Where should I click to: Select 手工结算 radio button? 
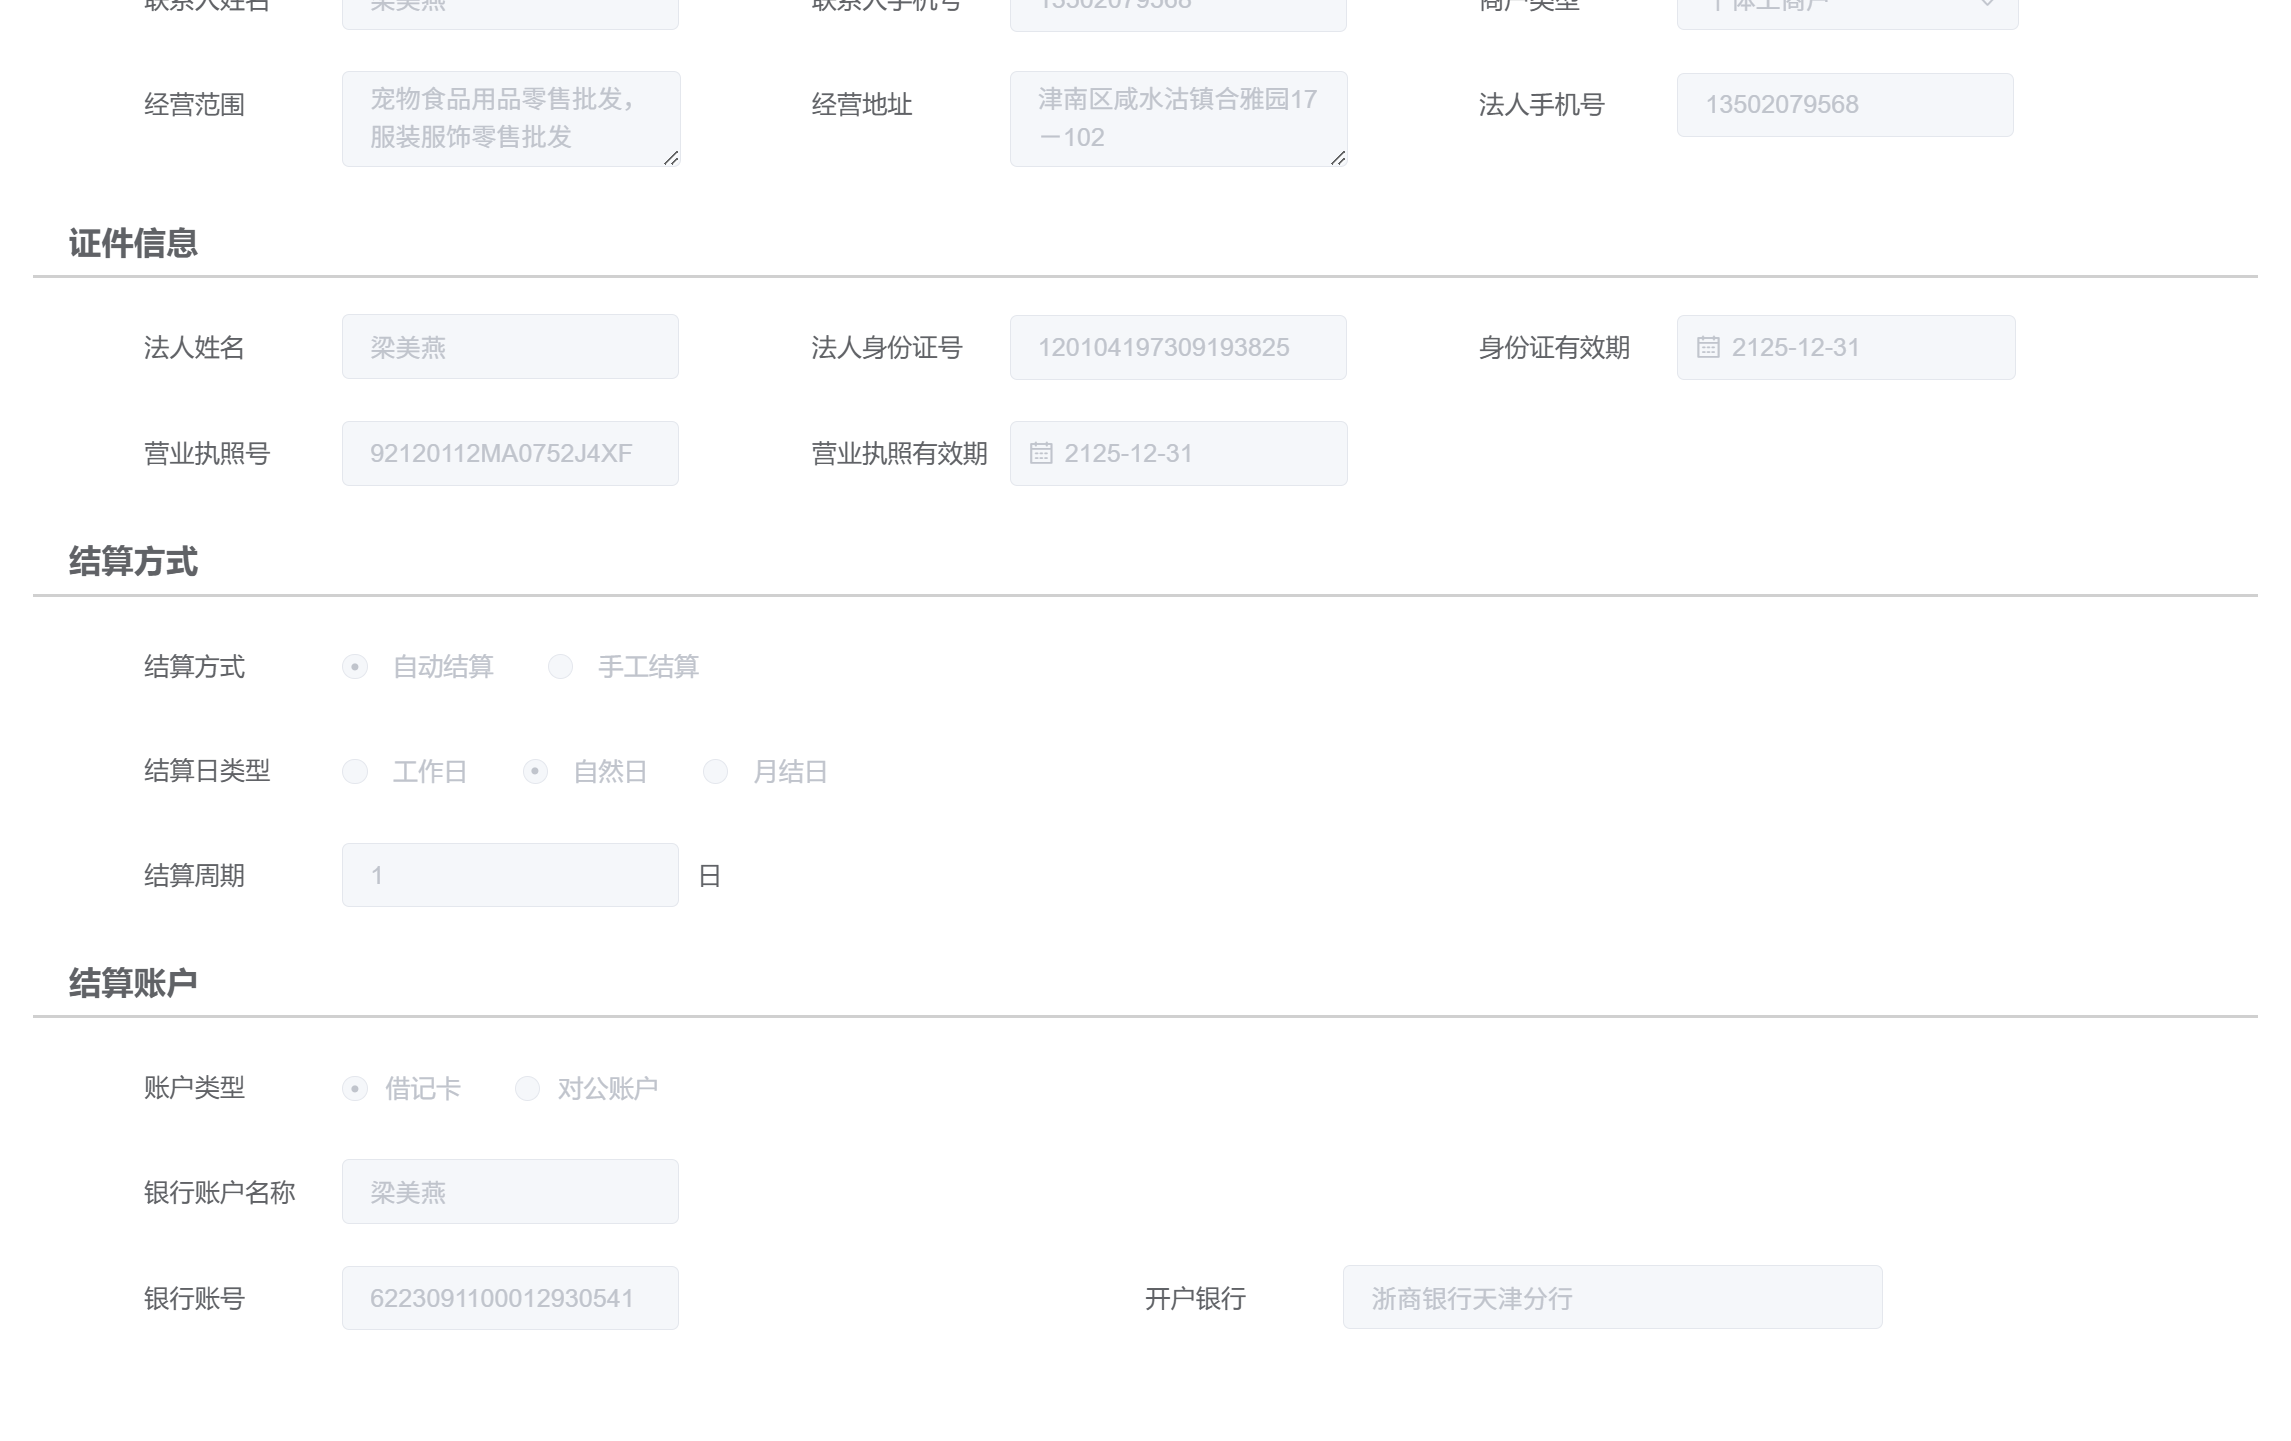(560, 667)
